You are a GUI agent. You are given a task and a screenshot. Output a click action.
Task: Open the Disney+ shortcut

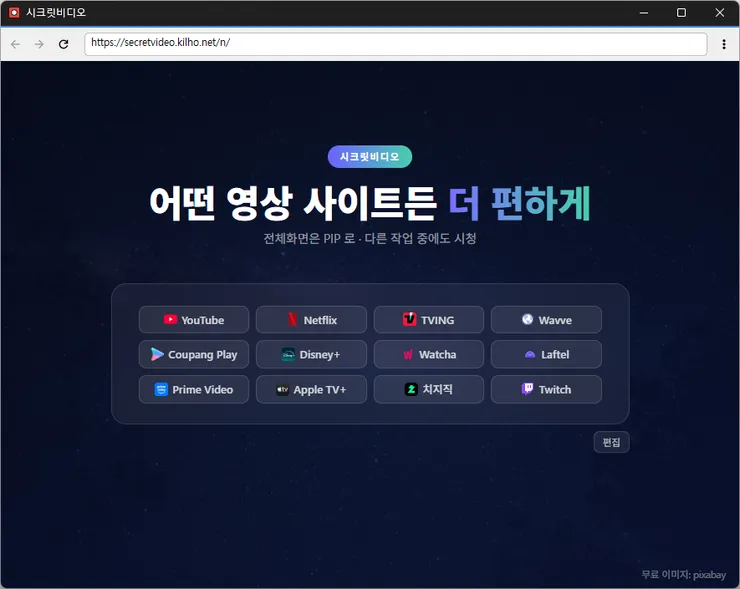pos(311,354)
